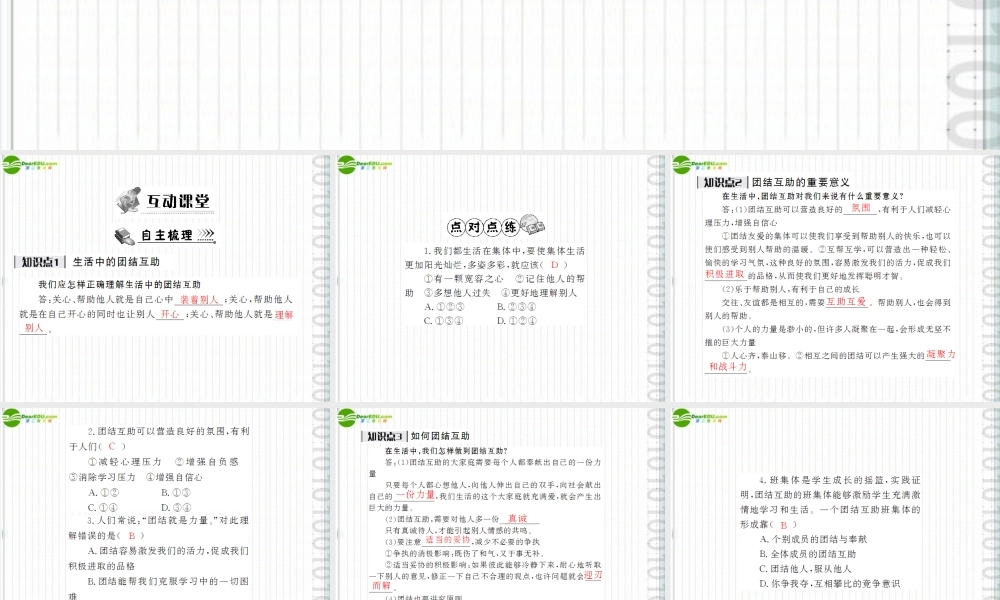The image size is (1000, 600).
Task: Click the red answer 互助互爱
Action: (x=846, y=302)
